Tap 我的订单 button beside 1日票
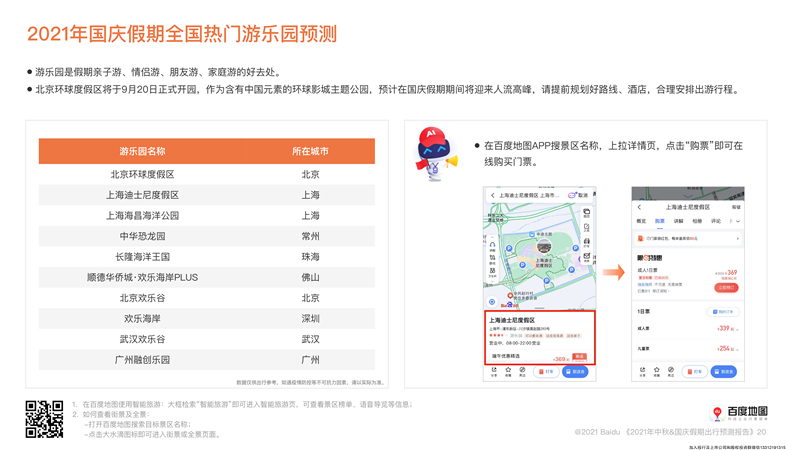800x450 pixels. coord(723,312)
